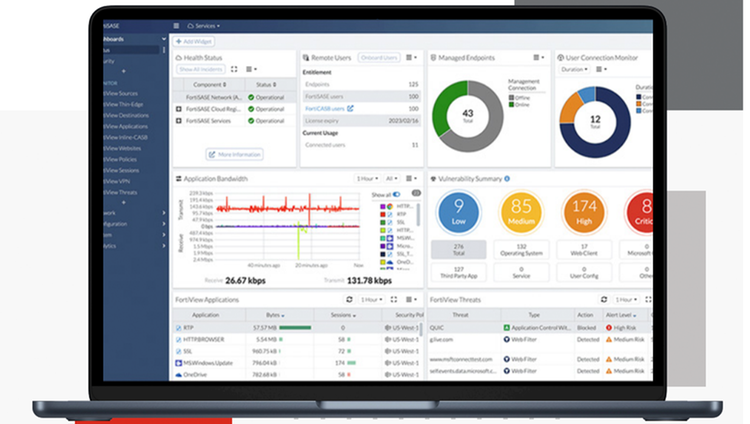The height and width of the screenshot is (424, 750).
Task: Click Offline legend swatch in Managed Endpoints
Action: click(x=511, y=98)
